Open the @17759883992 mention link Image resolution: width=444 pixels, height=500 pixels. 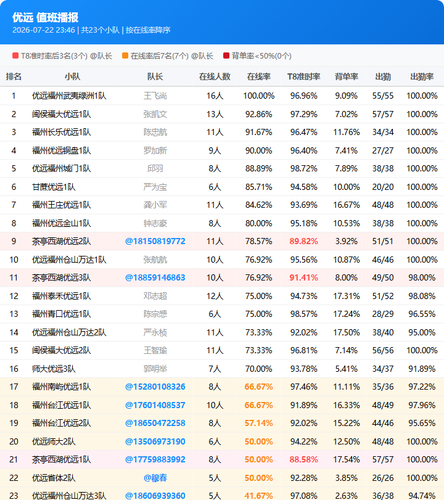tap(155, 459)
